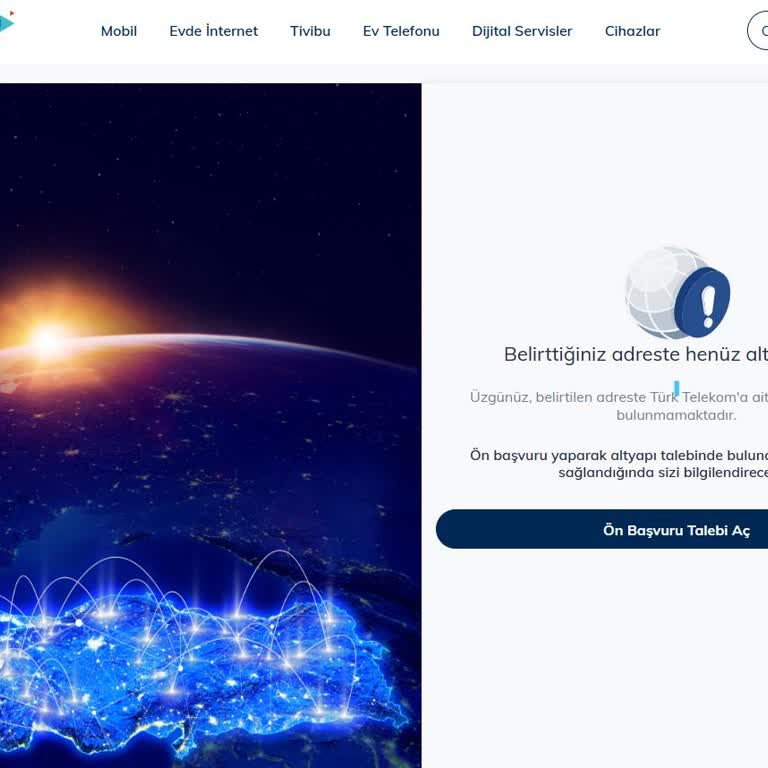Screen dimensions: 768x768
Task: Open the Evde İnternet menu
Action: tap(214, 31)
